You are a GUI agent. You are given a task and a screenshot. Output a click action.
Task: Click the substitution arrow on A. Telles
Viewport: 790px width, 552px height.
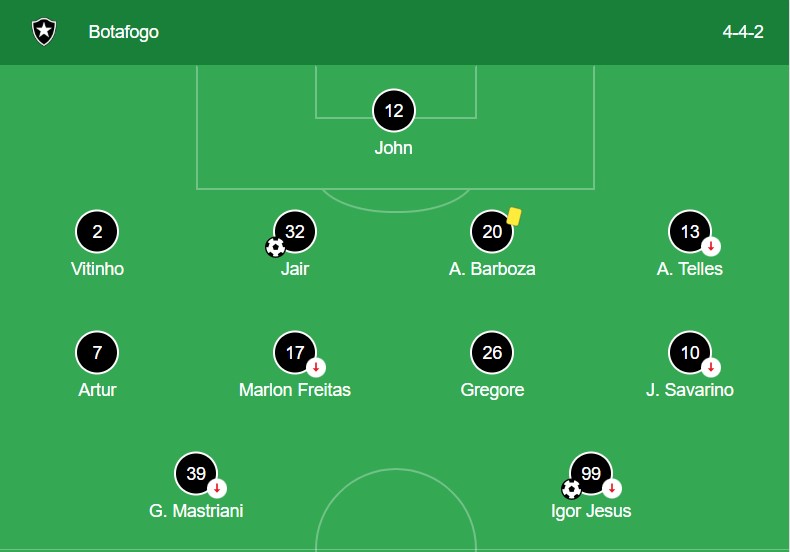click(711, 246)
